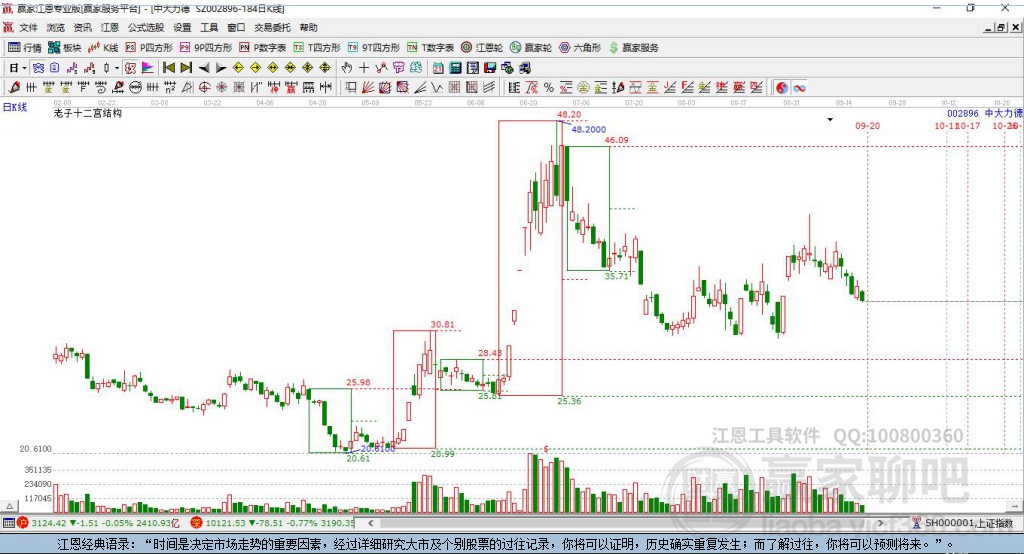
Task: Select the red Gann fan icon
Action: click(368, 88)
